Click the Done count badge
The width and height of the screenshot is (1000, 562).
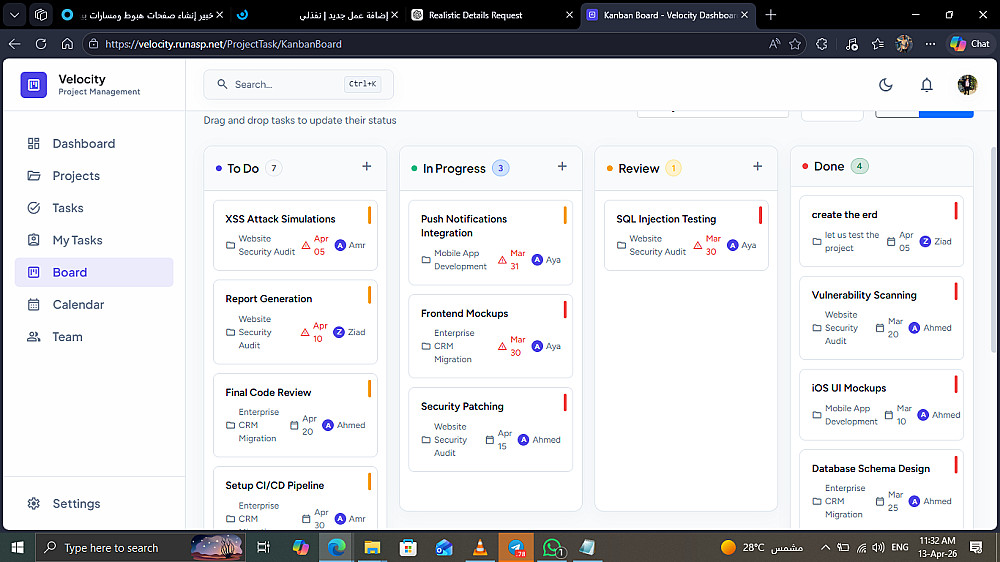click(859, 166)
